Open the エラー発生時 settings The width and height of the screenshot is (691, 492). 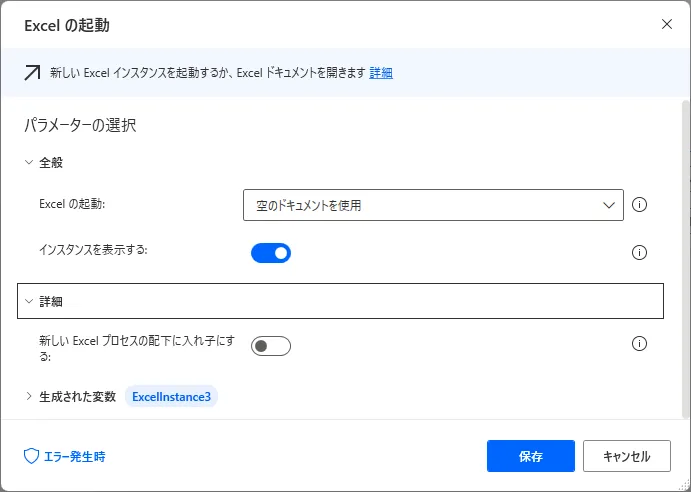click(73, 456)
